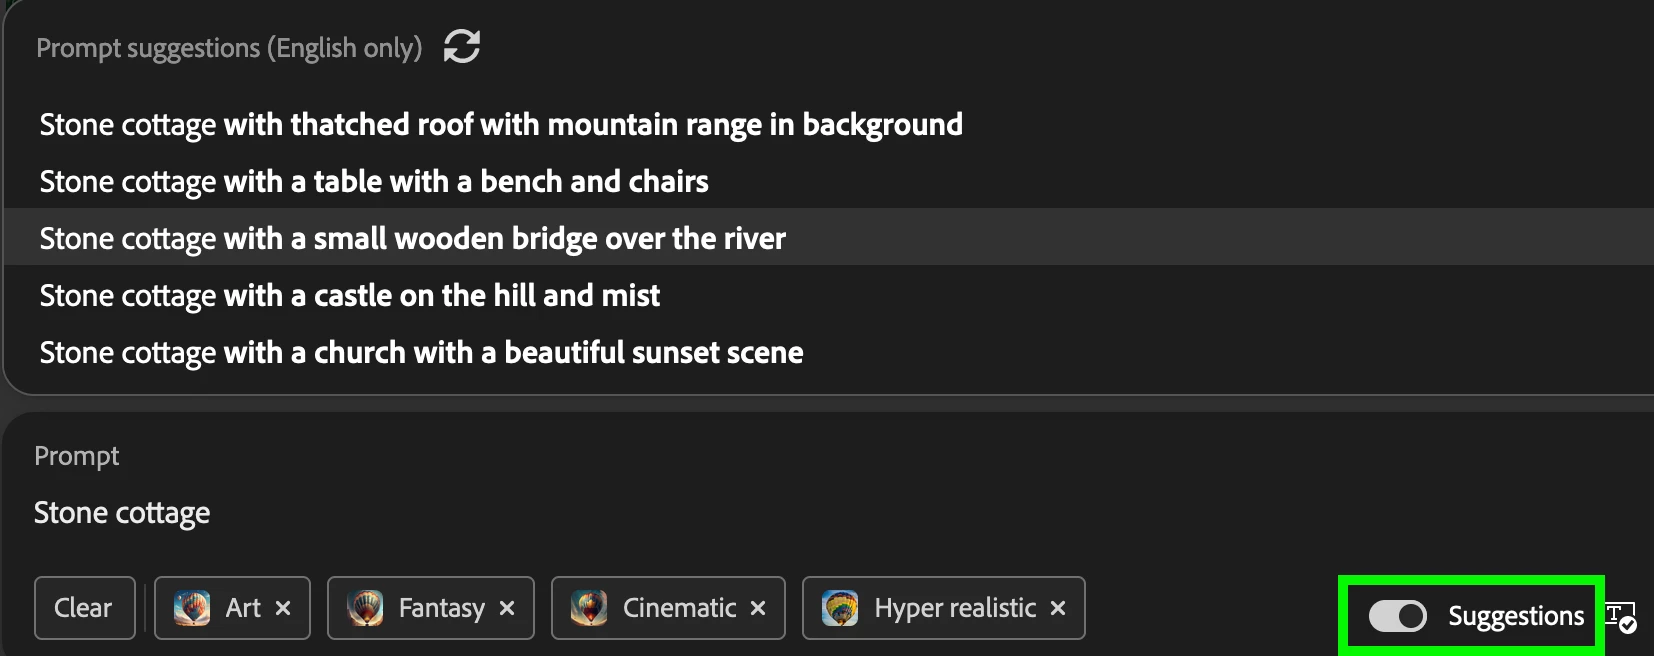Viewport: 1654px width, 656px height.
Task: Pick the small wooden bridge suggestion
Action: tap(412, 239)
